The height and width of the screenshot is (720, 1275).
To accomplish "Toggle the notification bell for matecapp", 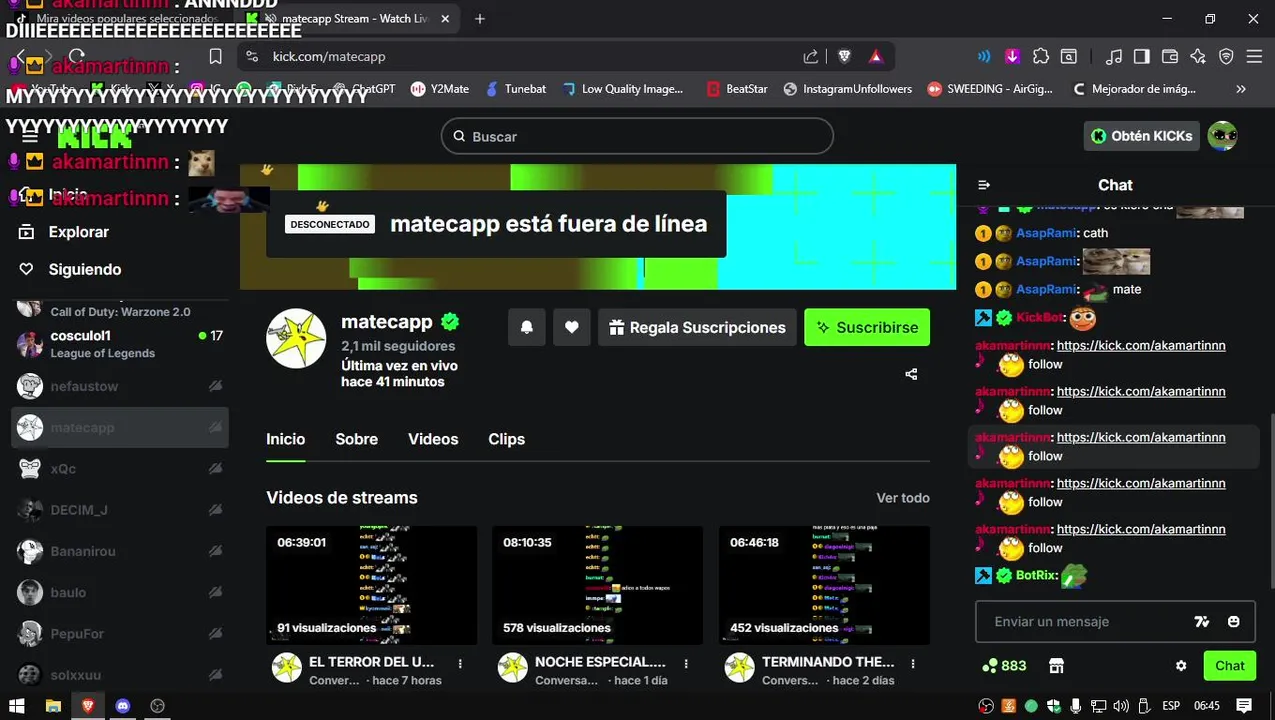I will [527, 327].
